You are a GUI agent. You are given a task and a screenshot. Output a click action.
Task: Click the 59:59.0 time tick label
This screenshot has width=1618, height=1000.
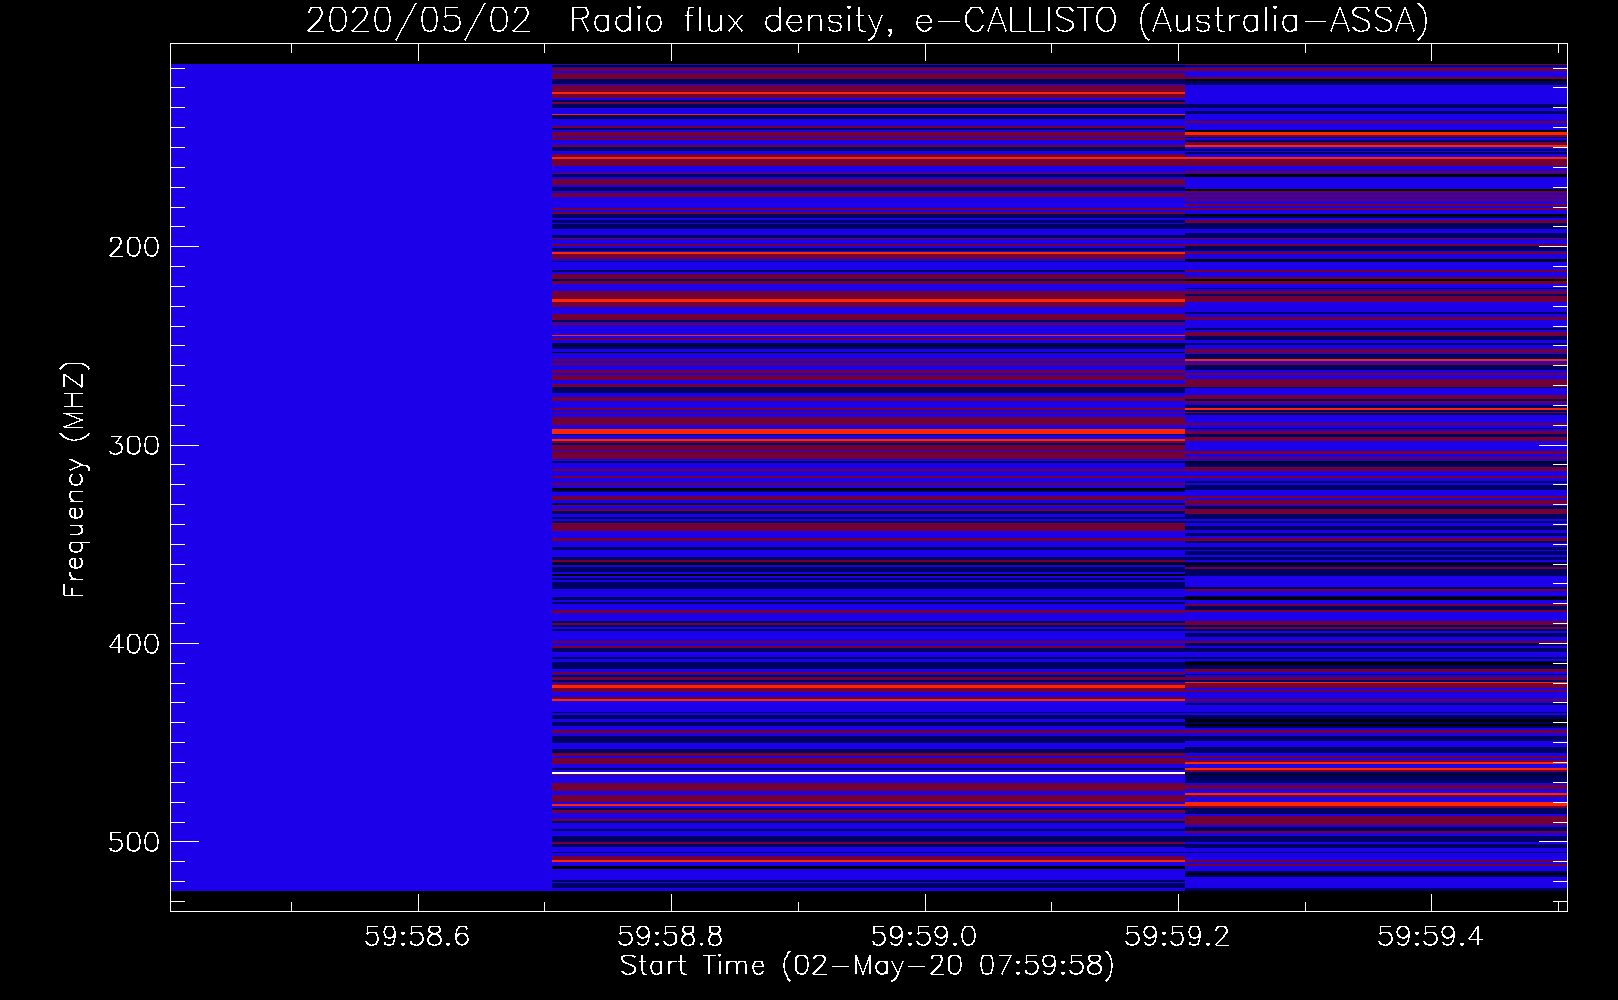pos(924,936)
